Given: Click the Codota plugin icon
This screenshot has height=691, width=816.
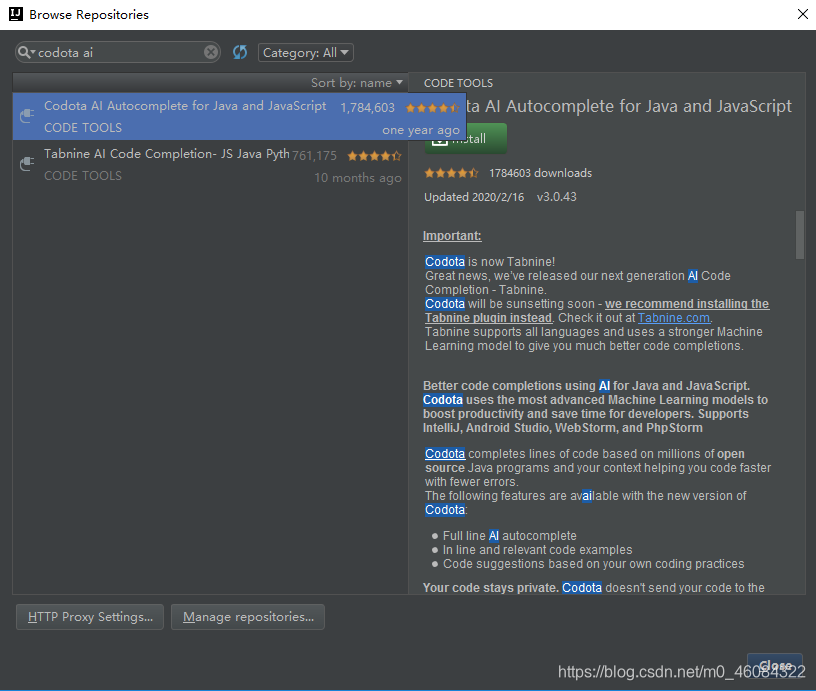Looking at the screenshot, I should [27, 116].
